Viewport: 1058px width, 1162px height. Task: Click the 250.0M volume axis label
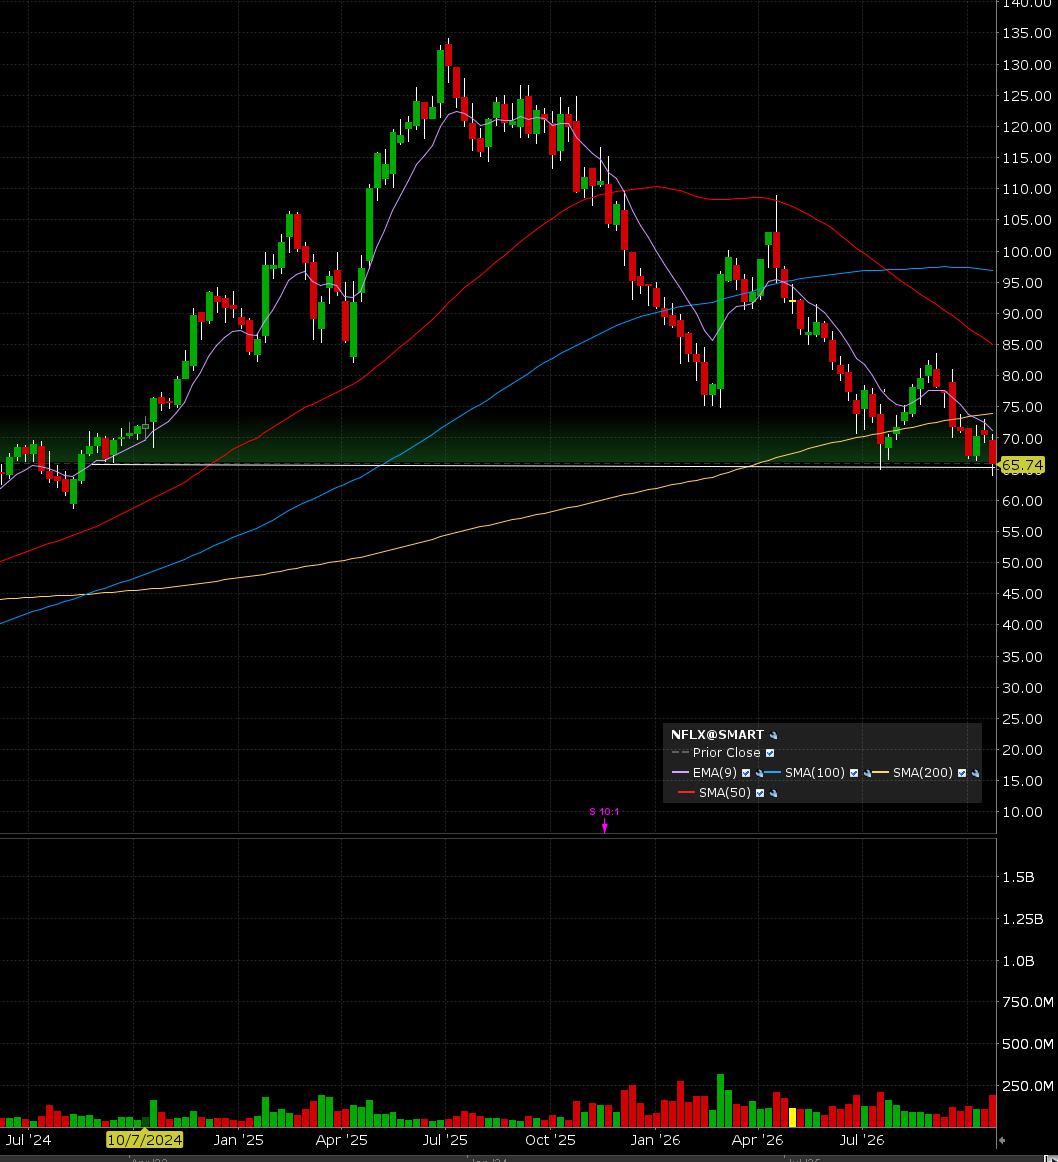coord(1027,1086)
